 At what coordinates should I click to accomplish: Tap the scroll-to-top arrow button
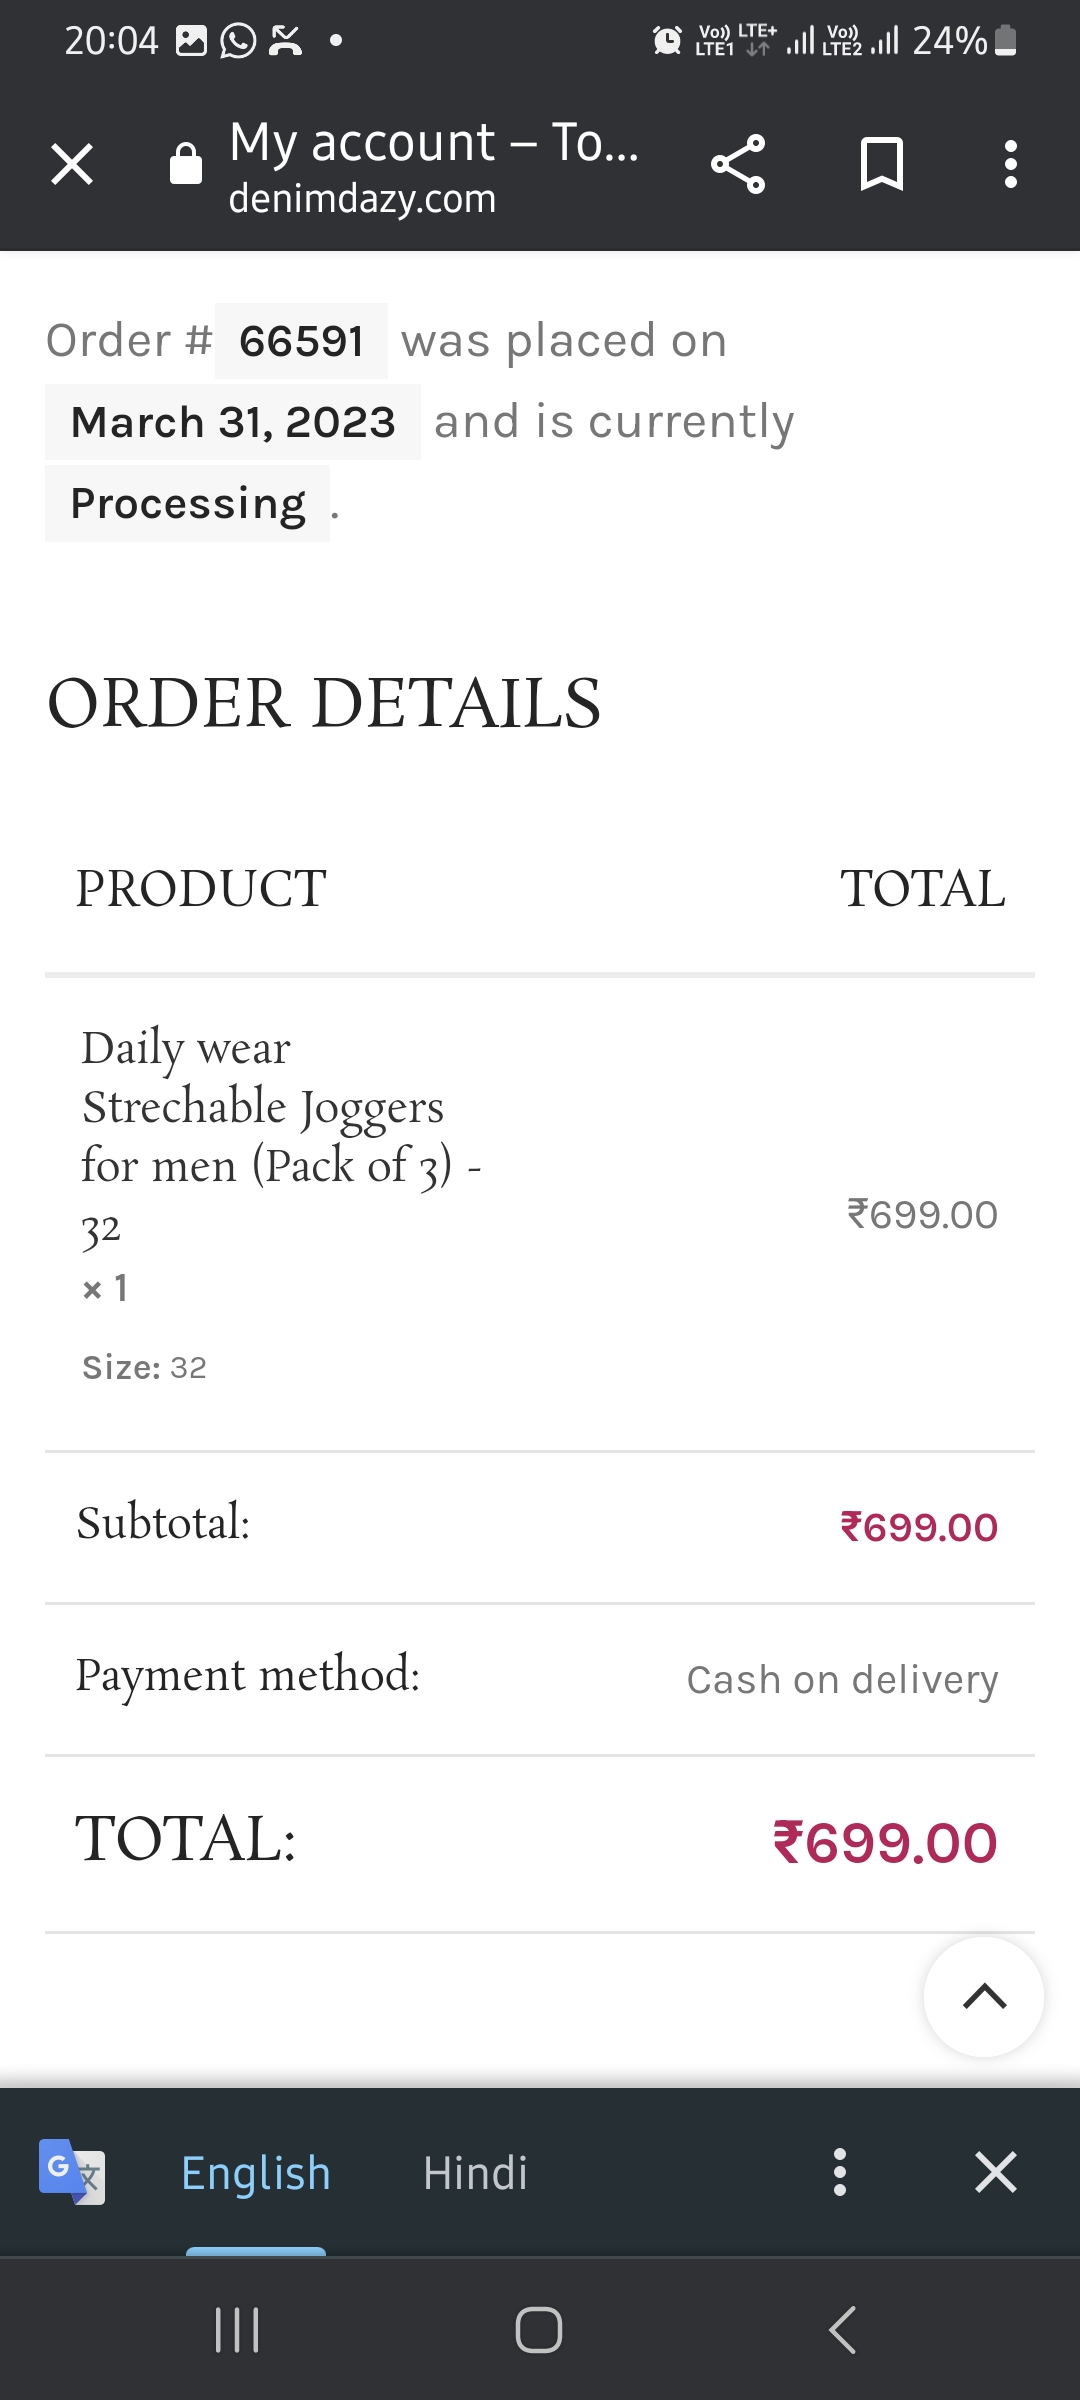coord(984,1997)
